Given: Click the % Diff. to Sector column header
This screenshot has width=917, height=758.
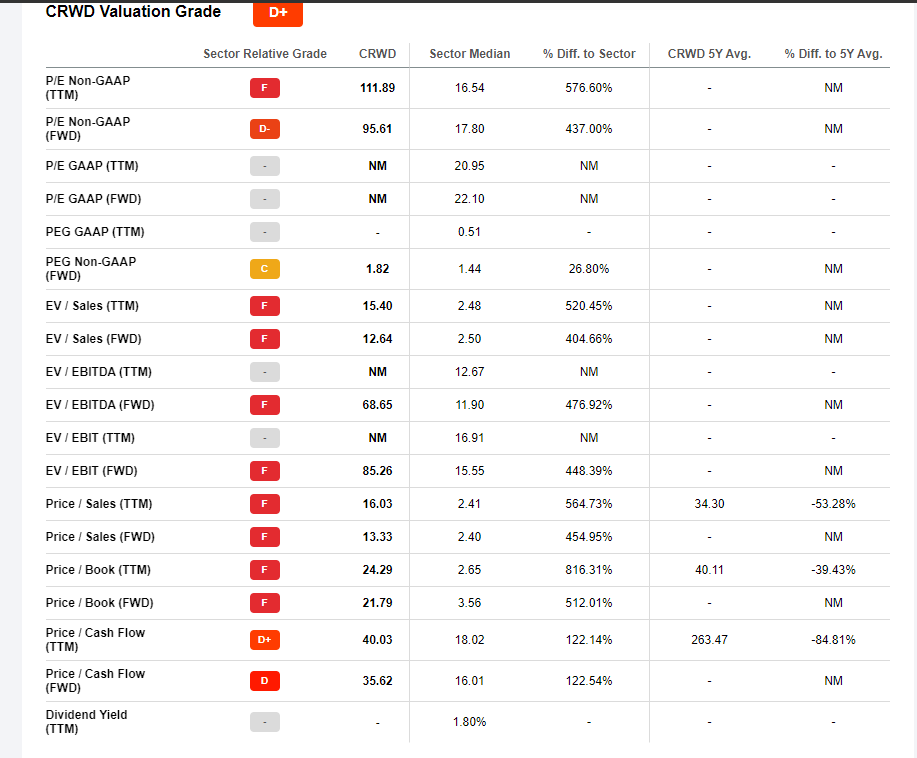Looking at the screenshot, I should [x=589, y=54].
